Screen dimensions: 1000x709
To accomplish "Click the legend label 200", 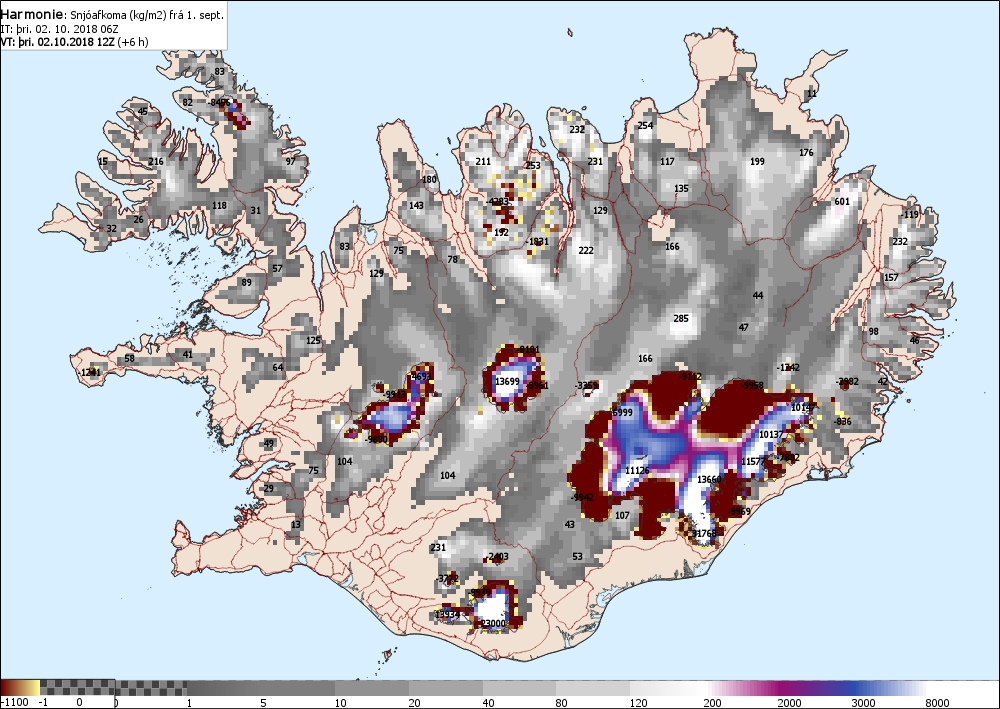I will (x=713, y=703).
